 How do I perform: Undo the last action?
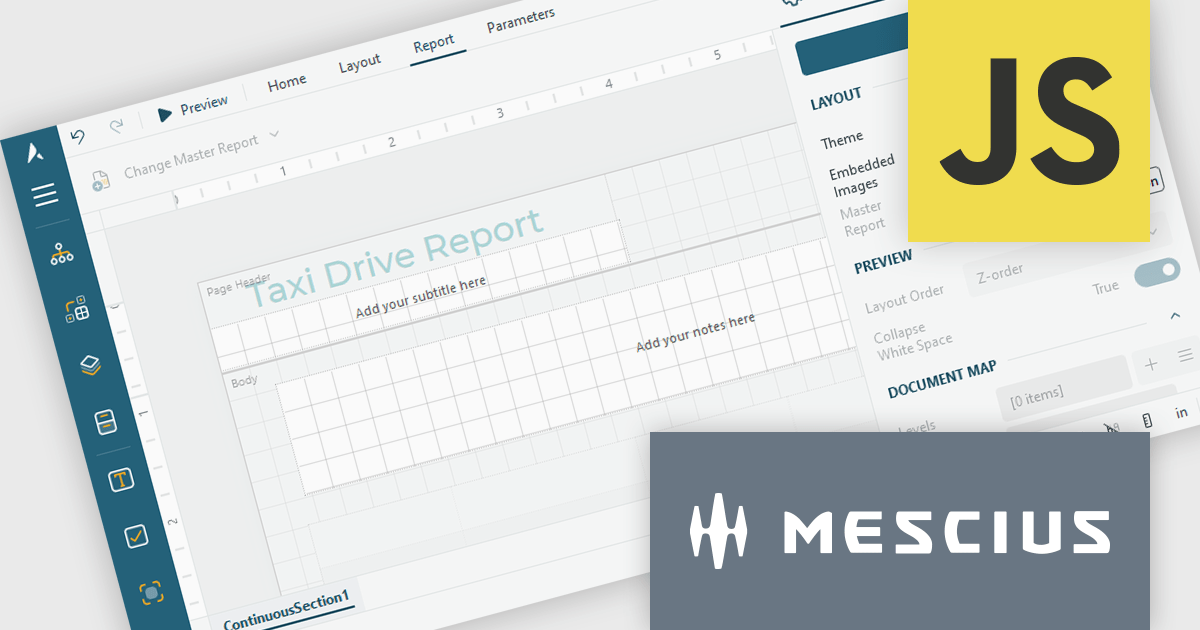pyautogui.click(x=77, y=135)
